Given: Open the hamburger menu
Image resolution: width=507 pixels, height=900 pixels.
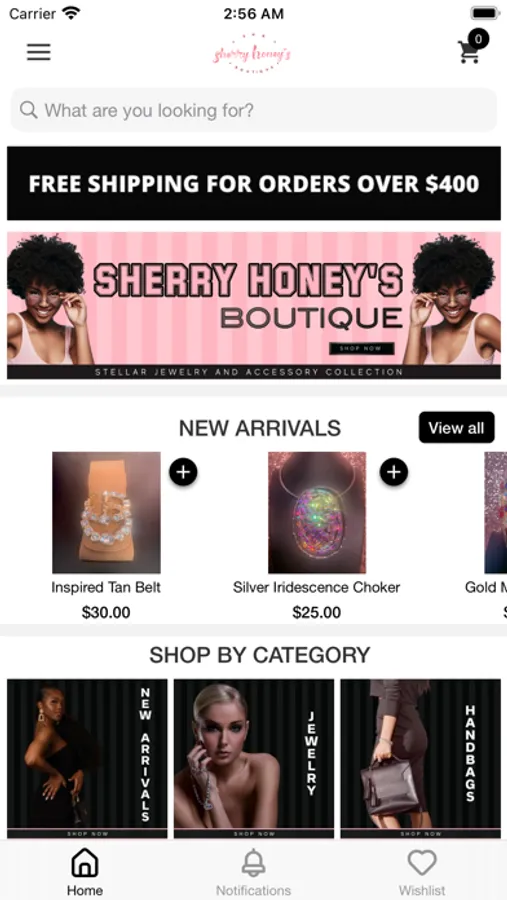Looking at the screenshot, I should point(38,52).
